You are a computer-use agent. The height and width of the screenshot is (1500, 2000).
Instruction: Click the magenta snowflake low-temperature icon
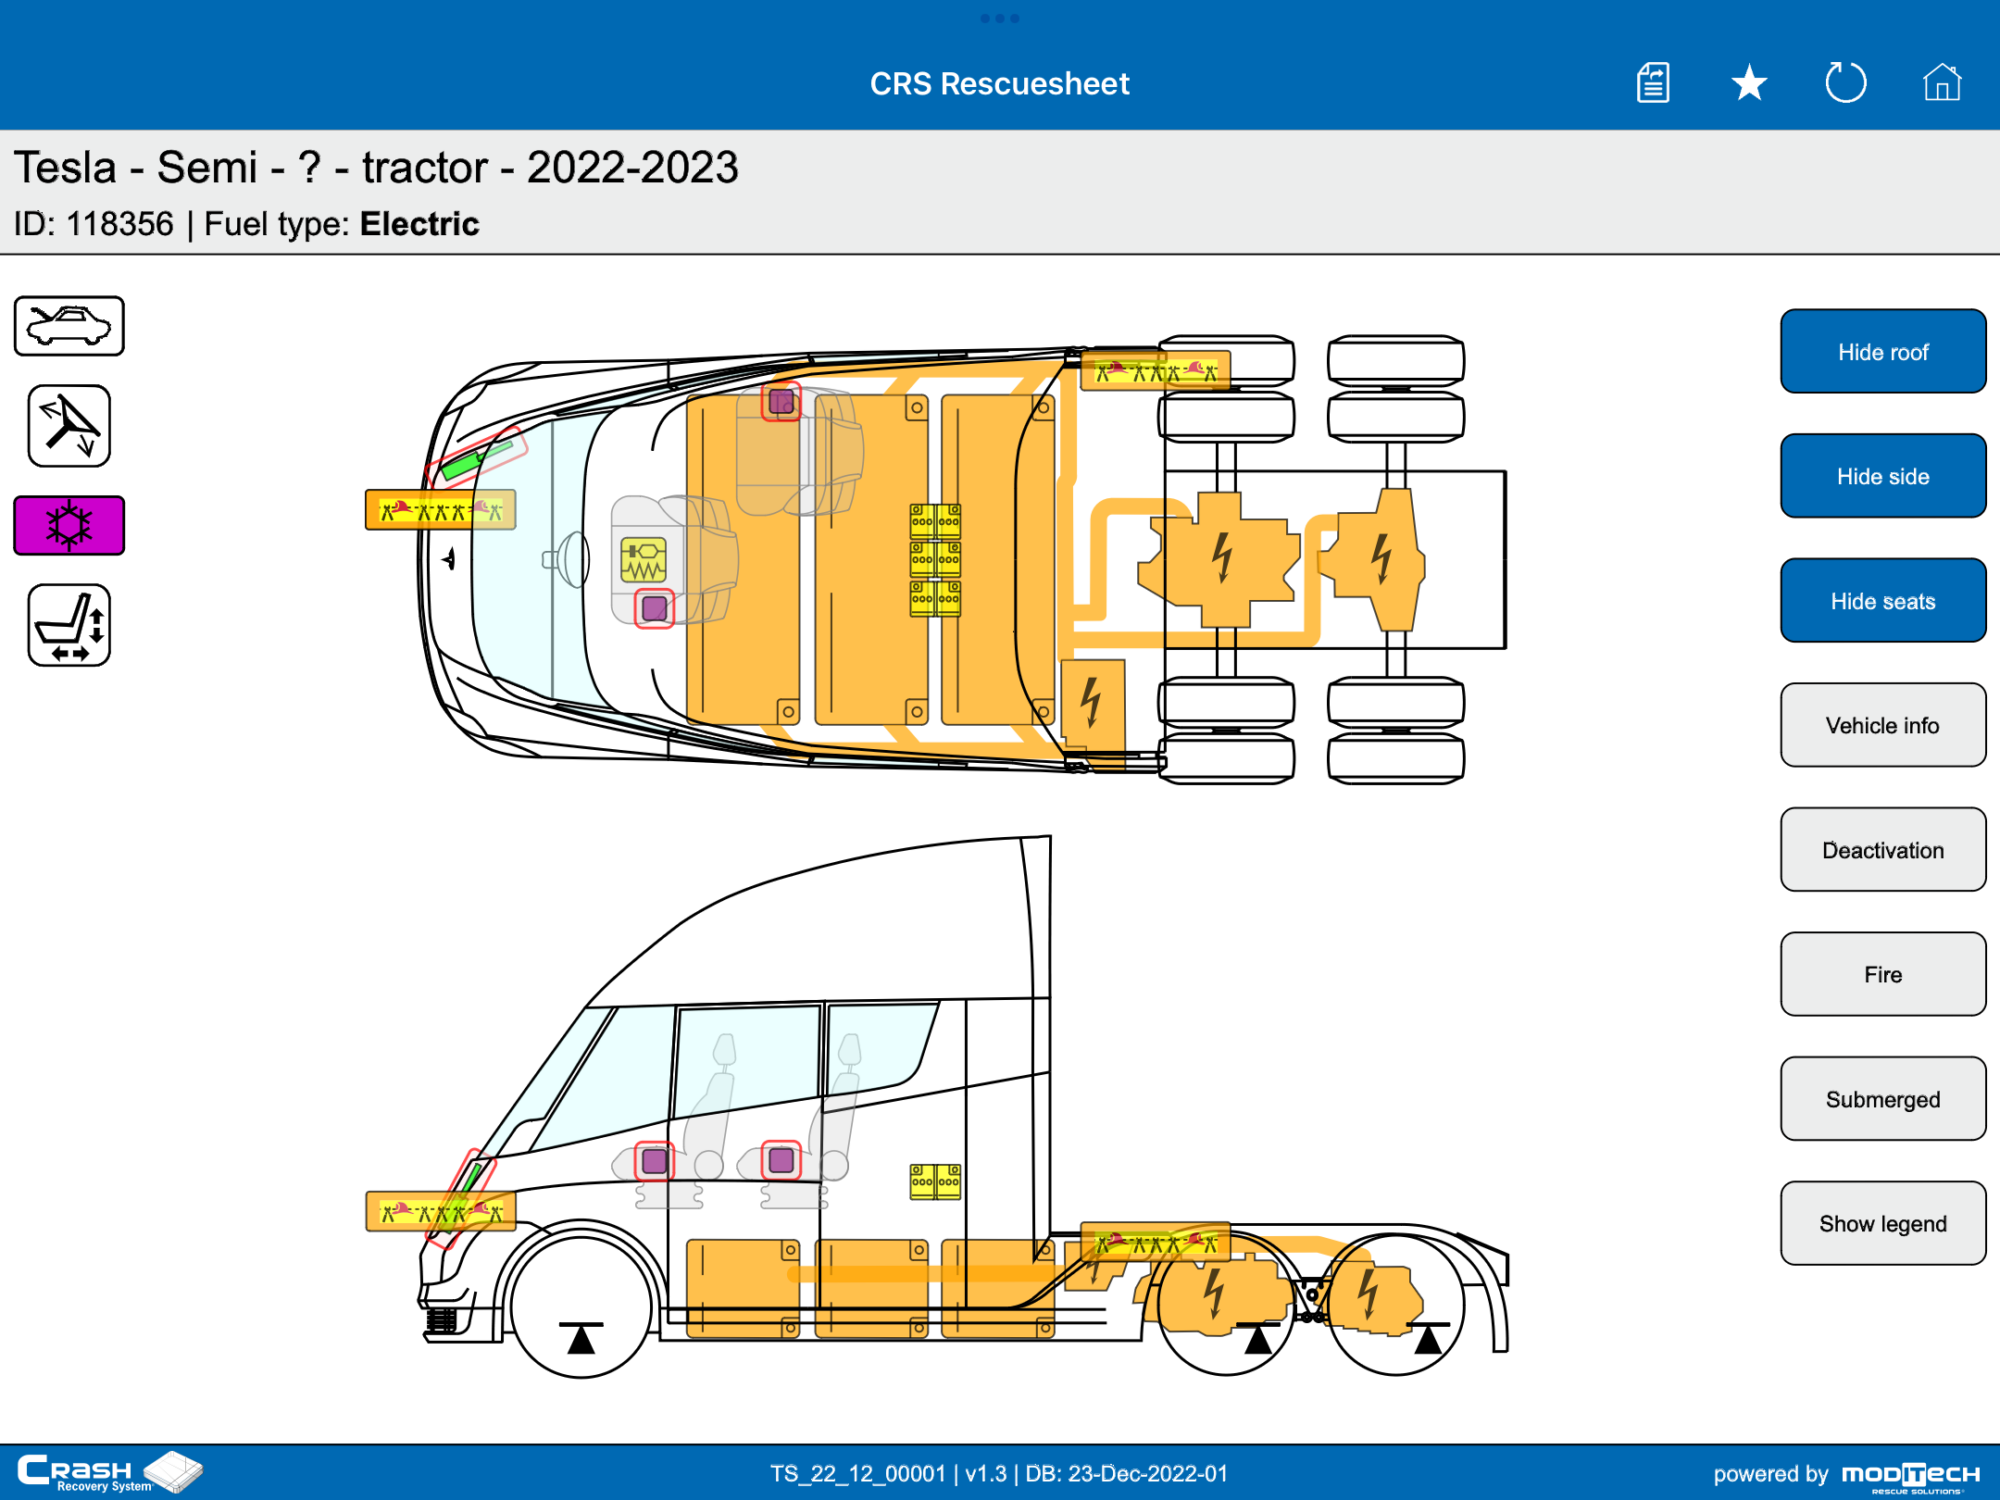69,525
